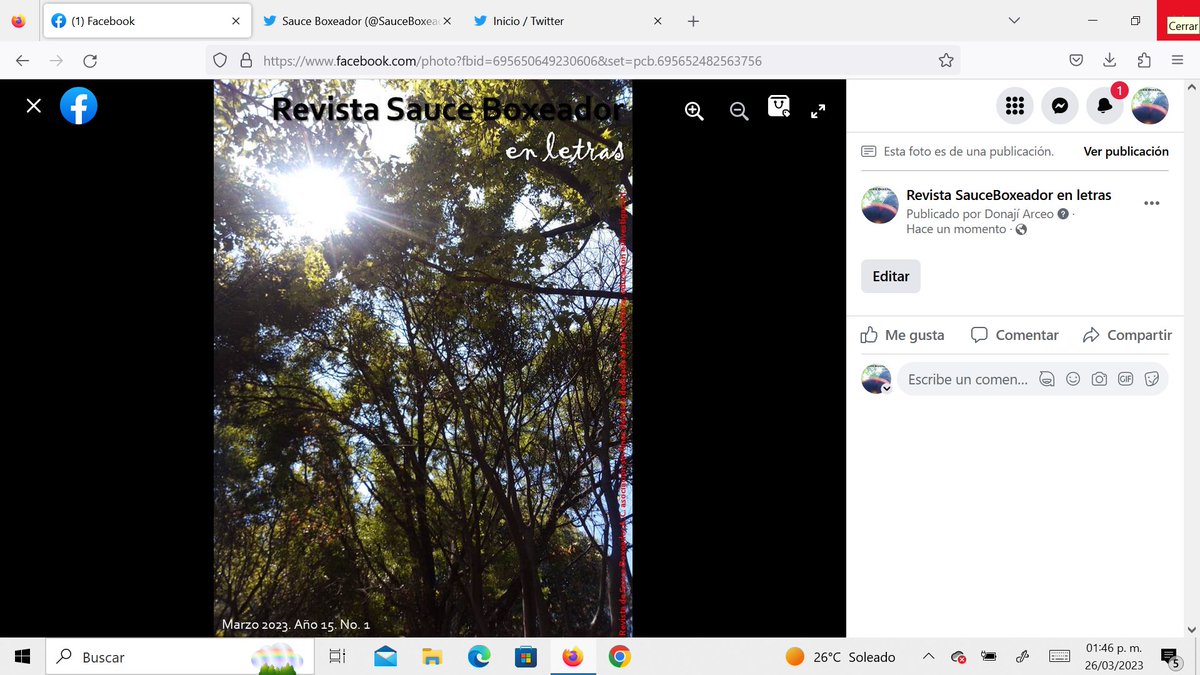Click the Comentar button

pos(1015,335)
